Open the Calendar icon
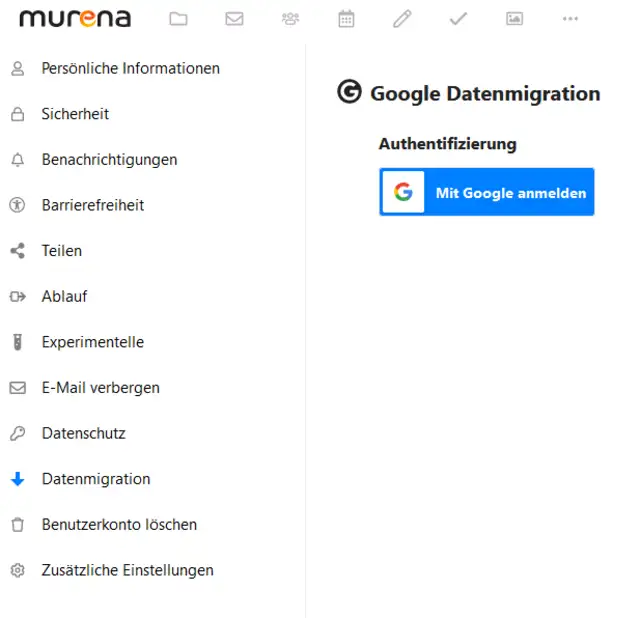Image resolution: width=640 pixels, height=618 pixels. [346, 19]
